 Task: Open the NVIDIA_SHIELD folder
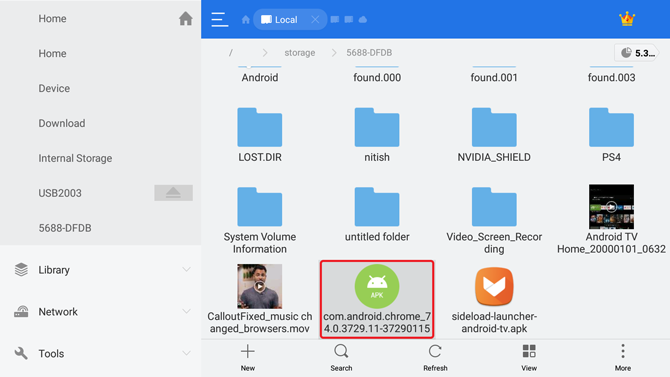tap(494, 135)
